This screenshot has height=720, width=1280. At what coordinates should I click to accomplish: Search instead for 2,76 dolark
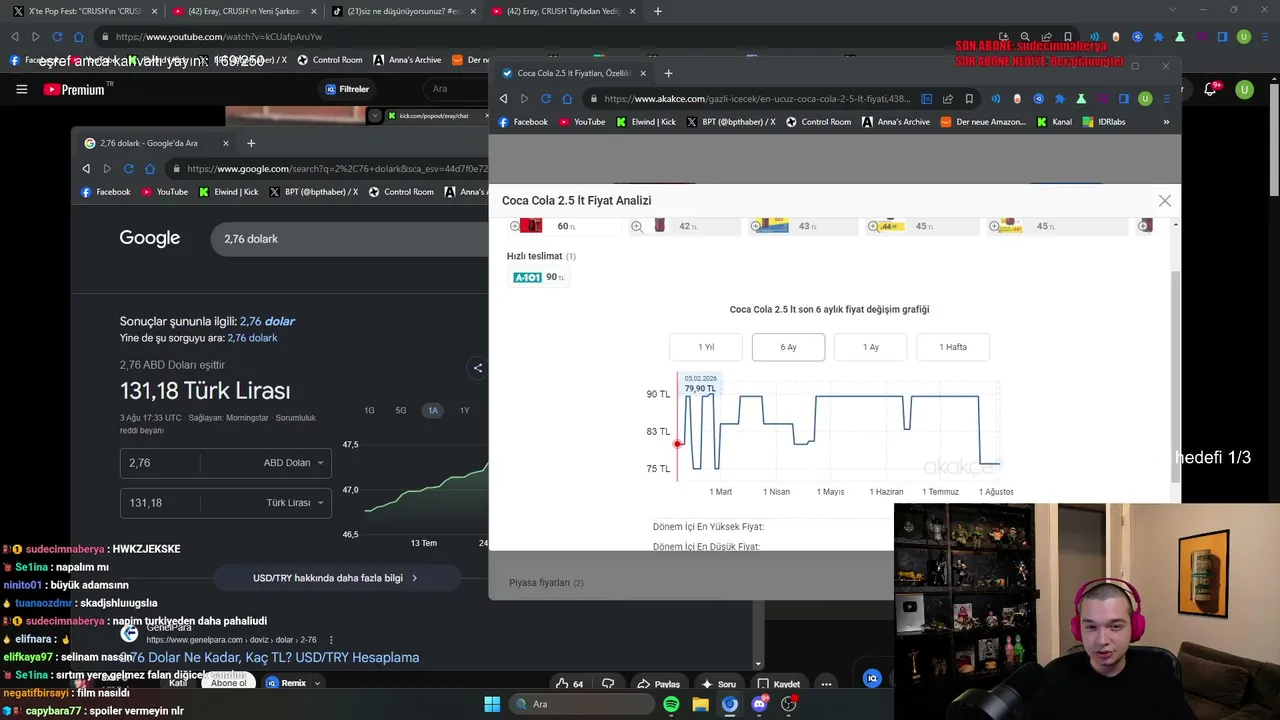252,338
